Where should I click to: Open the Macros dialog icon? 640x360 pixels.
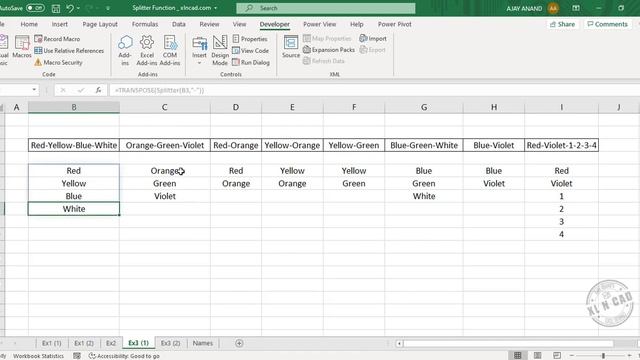[x=22, y=47]
